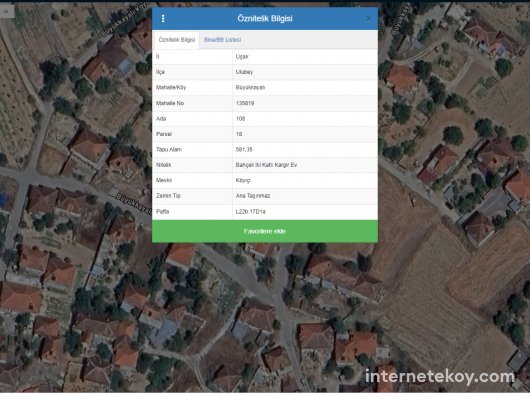Open the Bina/BB Listesi tab
This screenshot has height=393, width=530.
tap(222, 40)
